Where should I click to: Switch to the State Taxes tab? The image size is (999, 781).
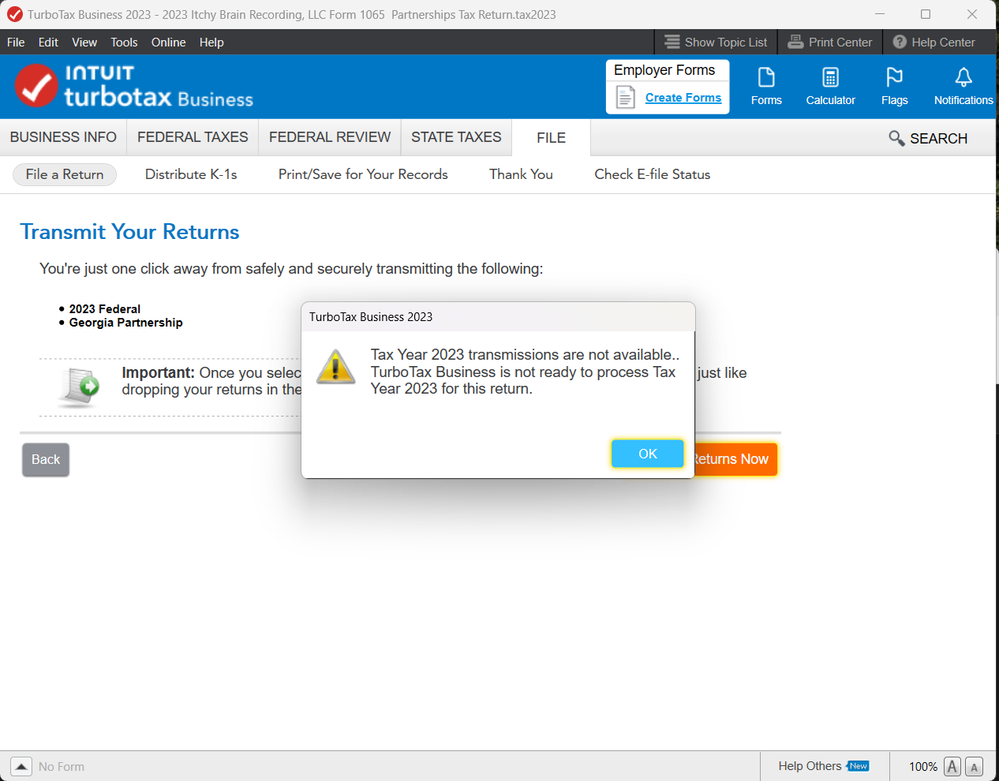point(456,138)
